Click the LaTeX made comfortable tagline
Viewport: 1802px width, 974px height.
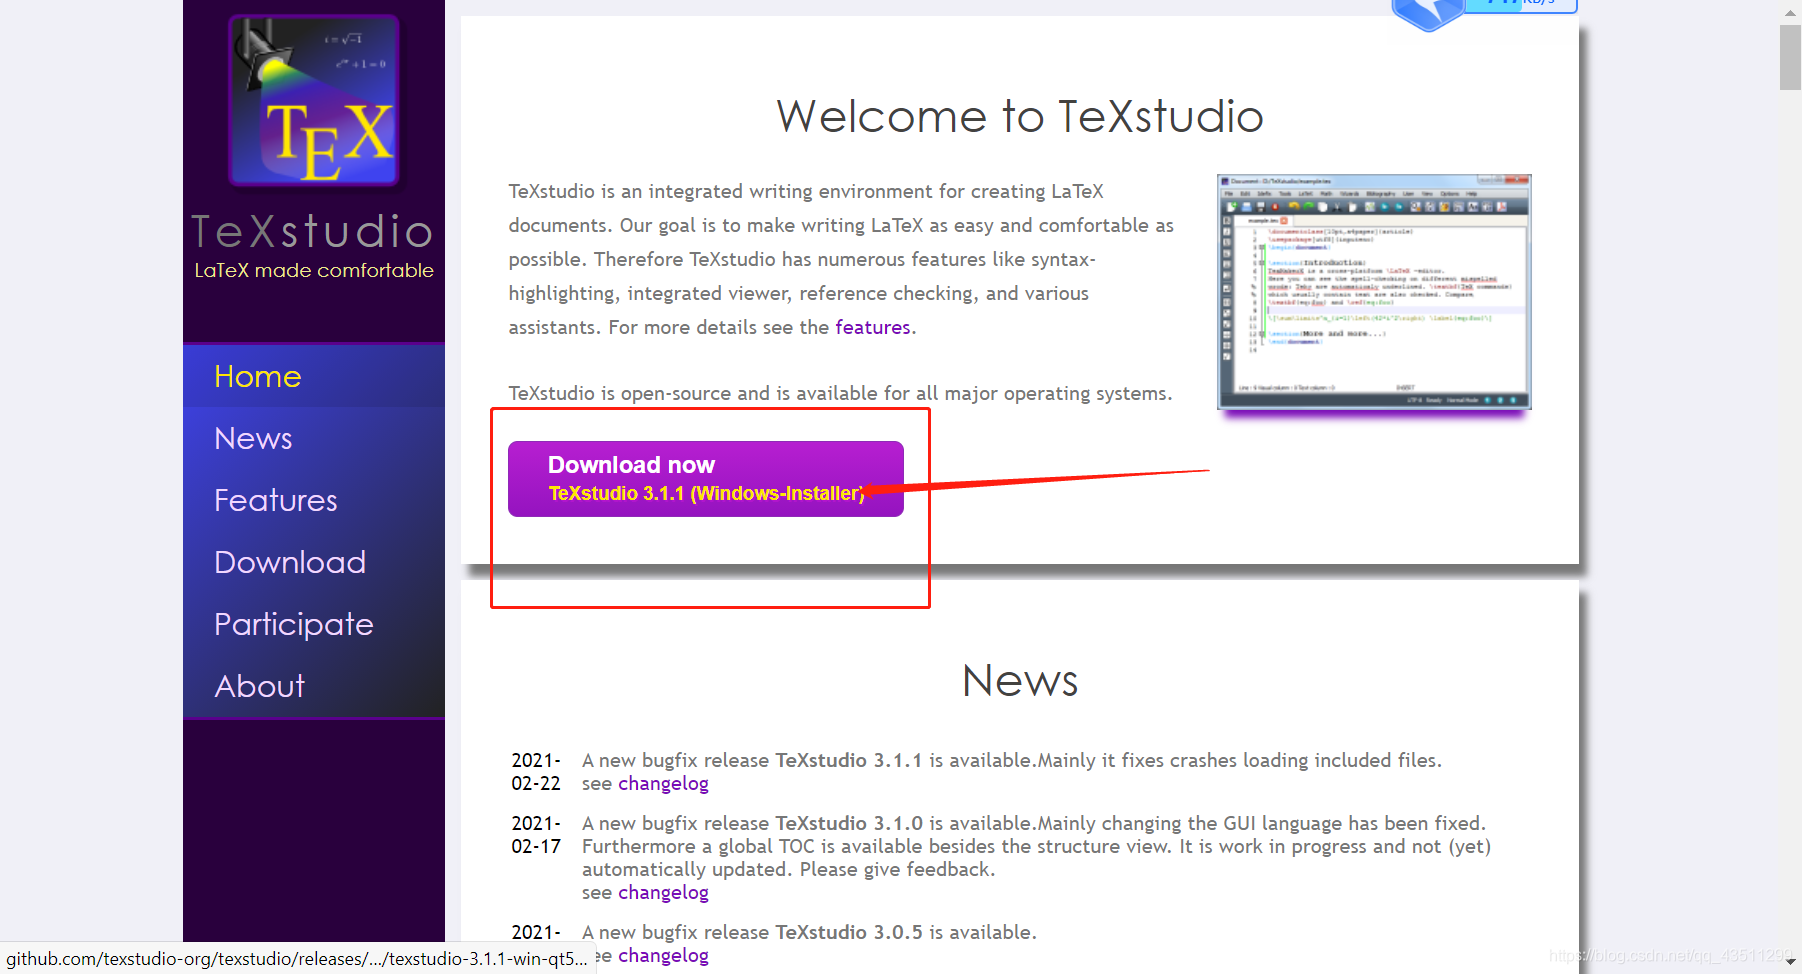point(314,271)
